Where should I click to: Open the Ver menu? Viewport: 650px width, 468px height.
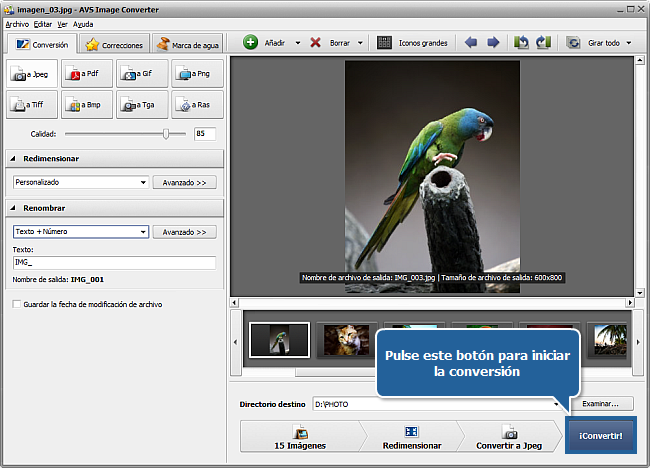click(x=62, y=24)
